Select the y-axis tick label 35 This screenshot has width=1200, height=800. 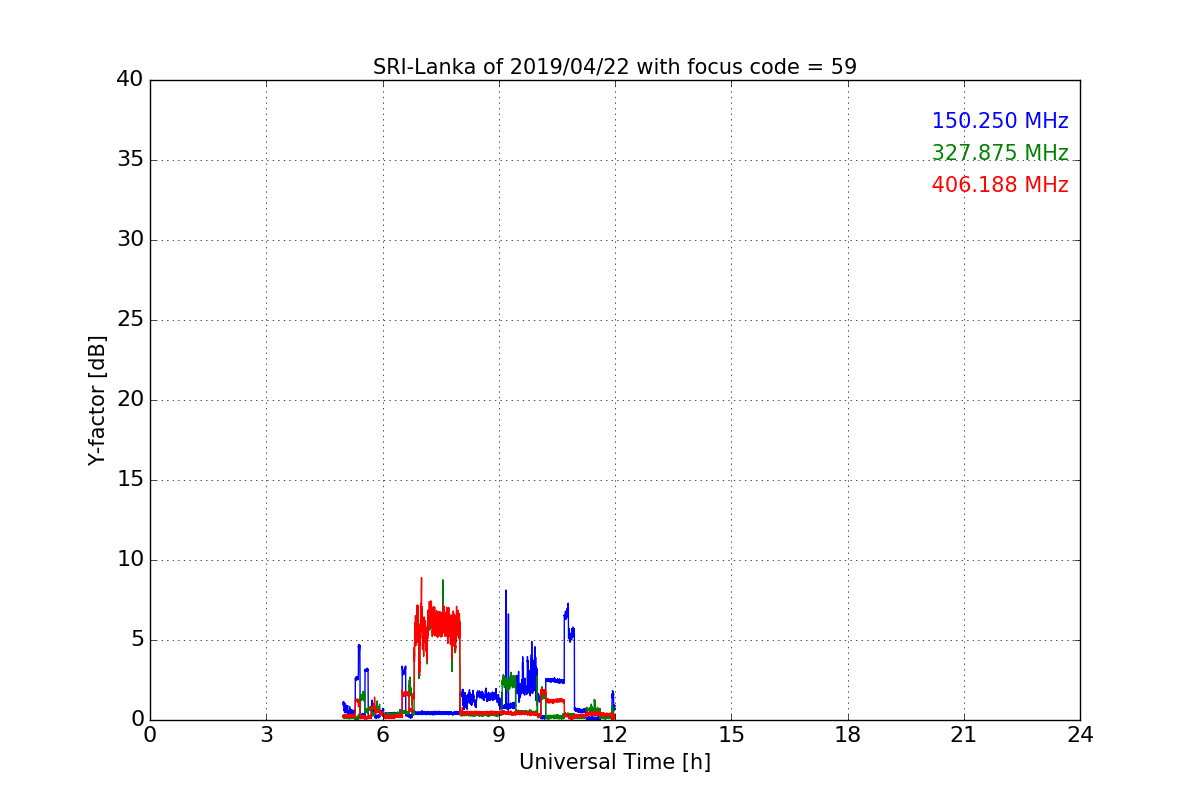pyautogui.click(x=130, y=160)
